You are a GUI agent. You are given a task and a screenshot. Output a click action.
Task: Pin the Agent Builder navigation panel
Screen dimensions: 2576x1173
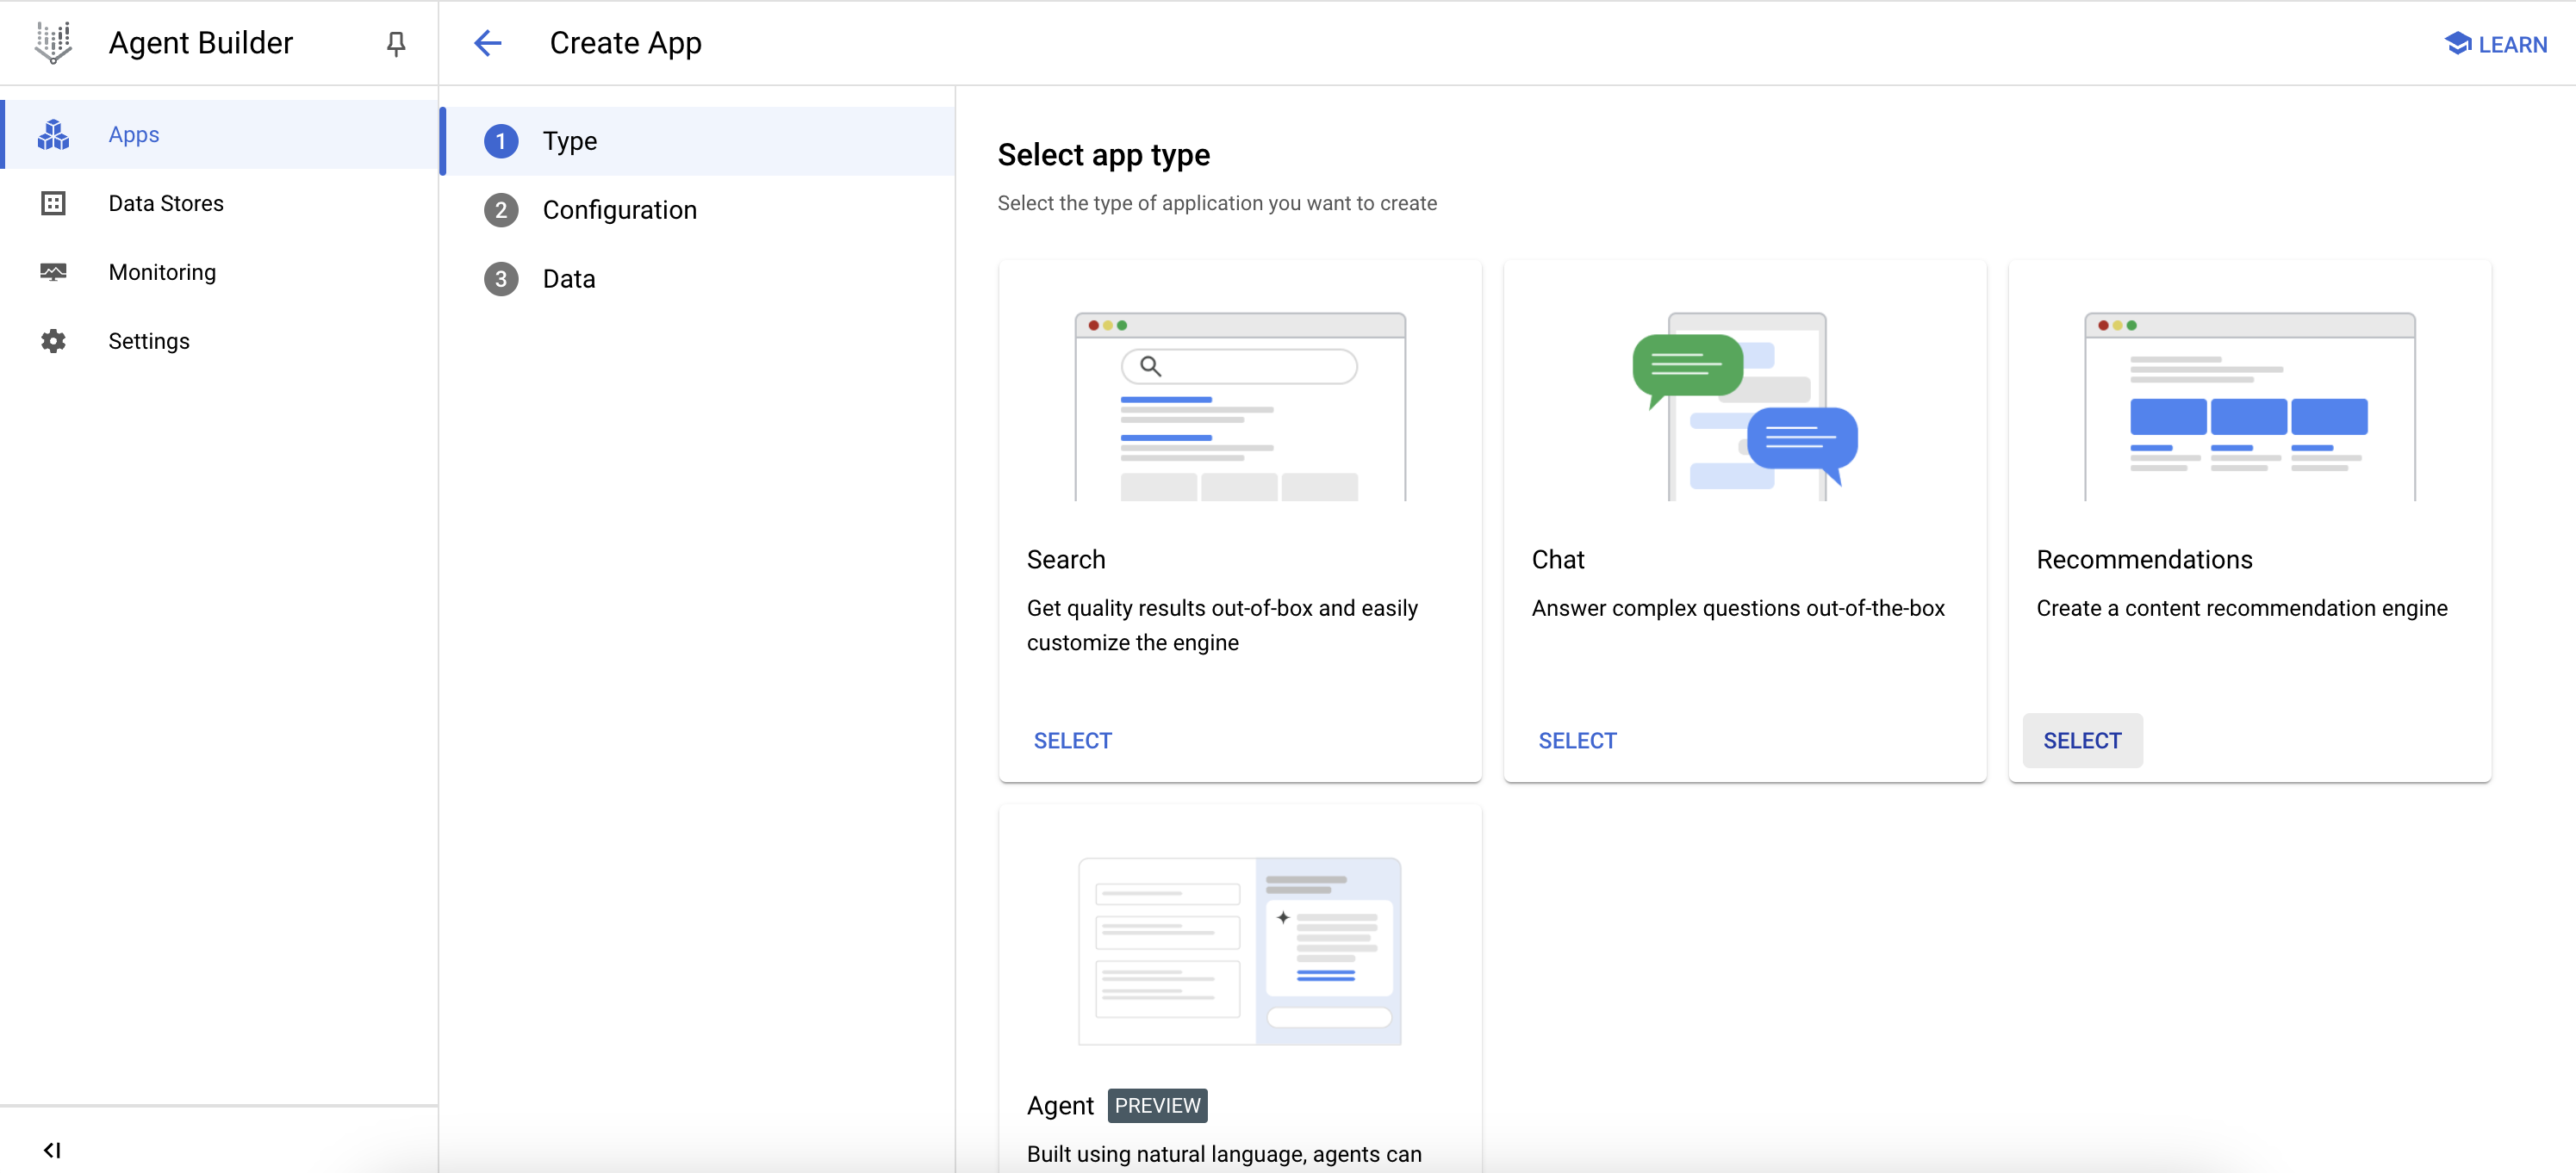(396, 43)
